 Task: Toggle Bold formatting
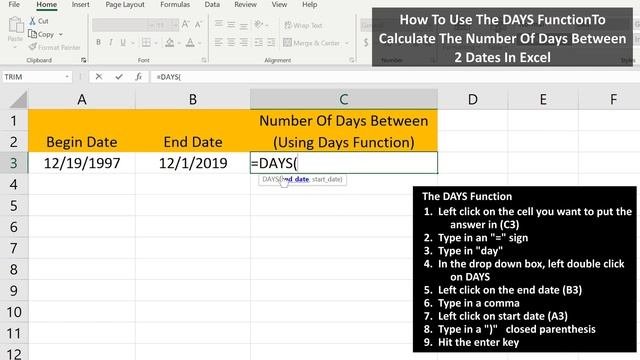(98, 42)
